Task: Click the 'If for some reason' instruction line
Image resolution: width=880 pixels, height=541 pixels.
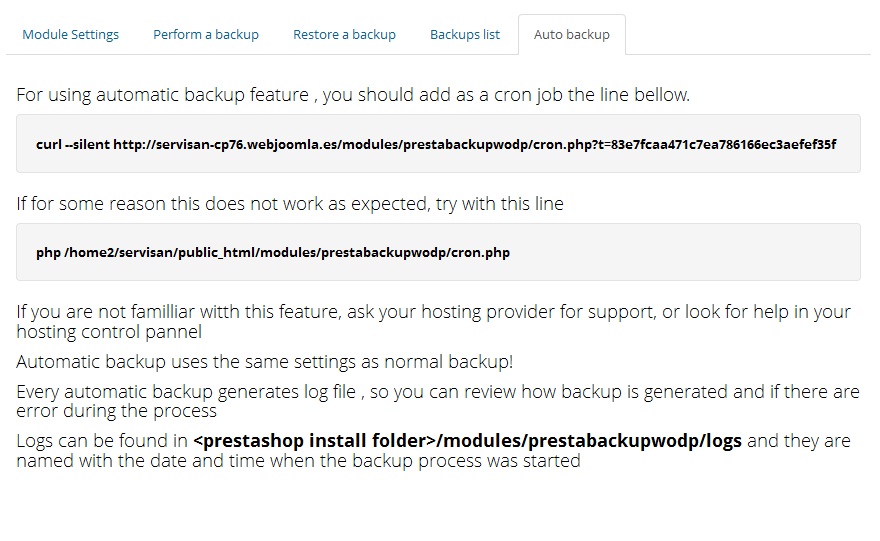Action: 290,204
